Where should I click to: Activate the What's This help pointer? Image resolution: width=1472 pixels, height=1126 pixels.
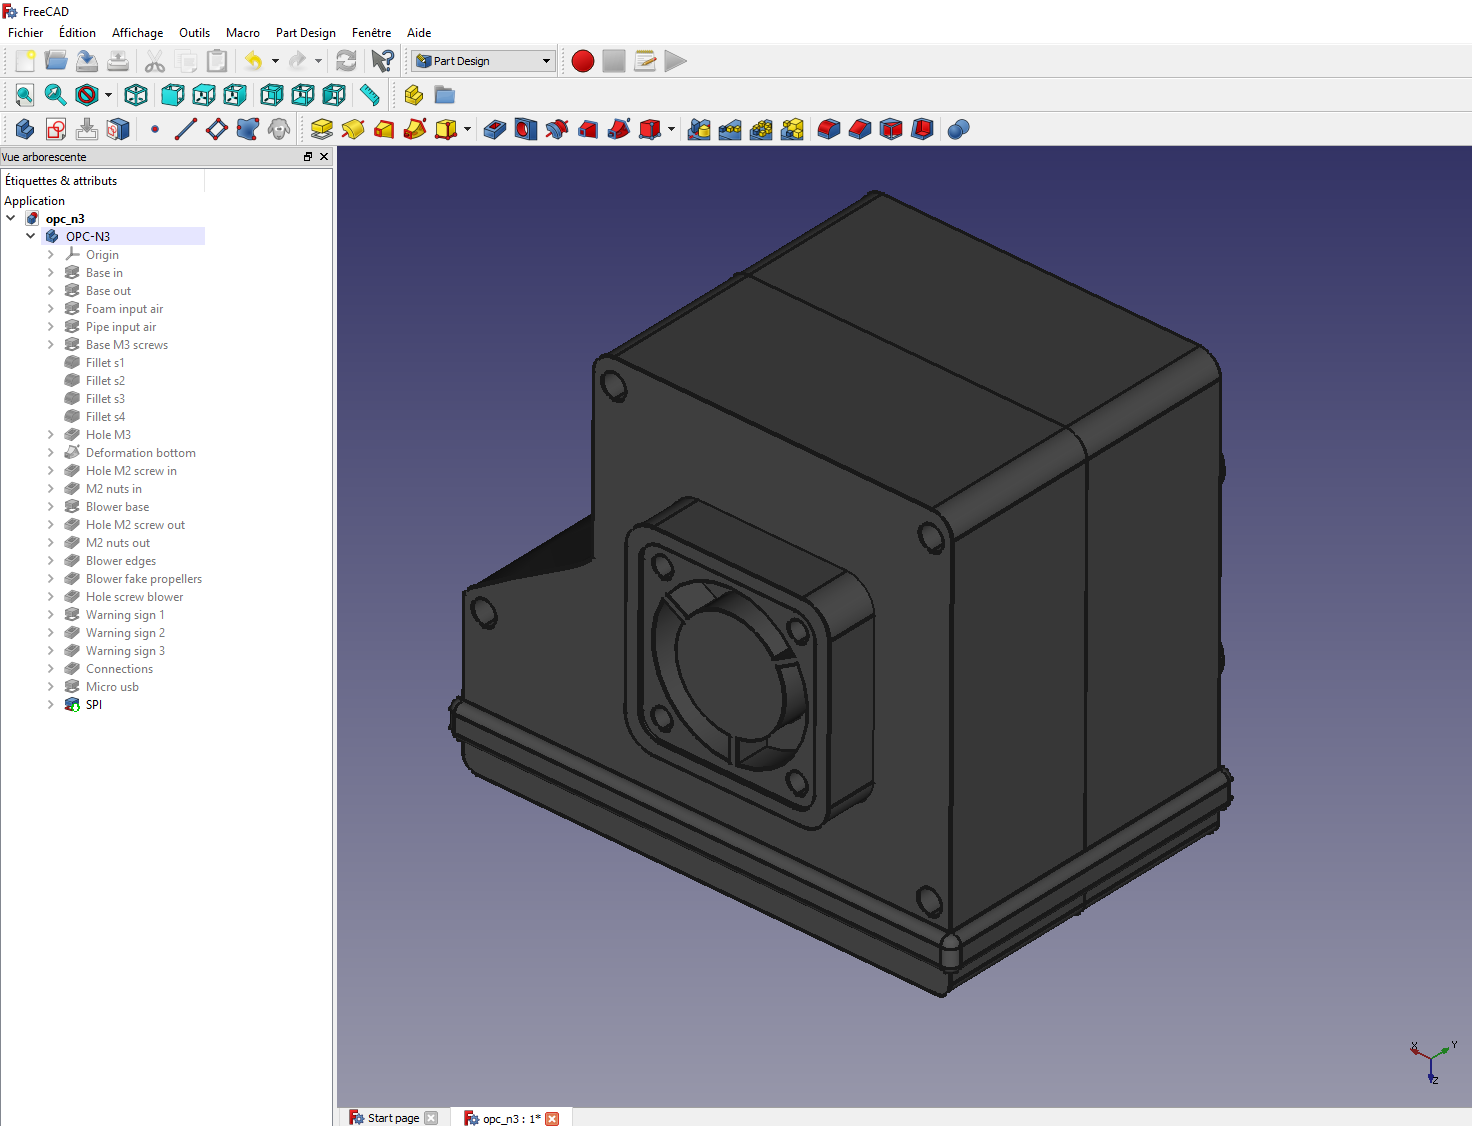382,61
